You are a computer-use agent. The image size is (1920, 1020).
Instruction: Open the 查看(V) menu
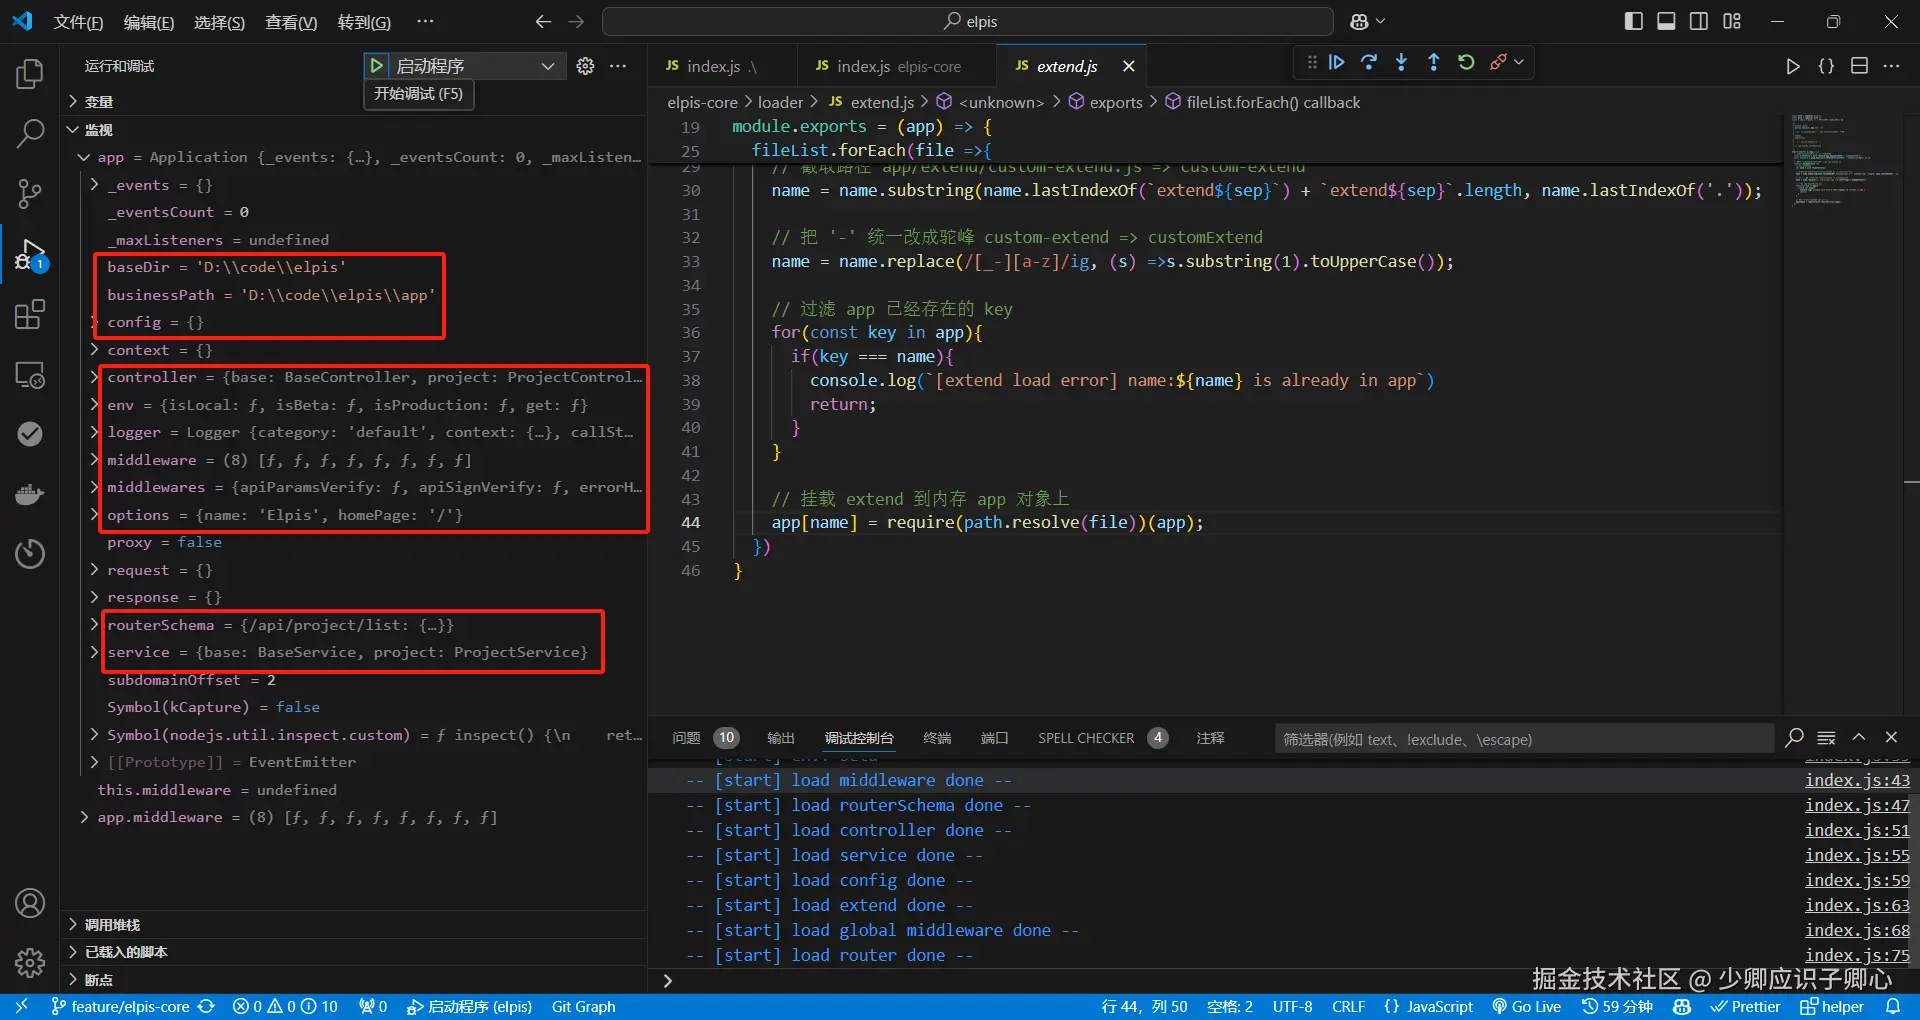[290, 22]
